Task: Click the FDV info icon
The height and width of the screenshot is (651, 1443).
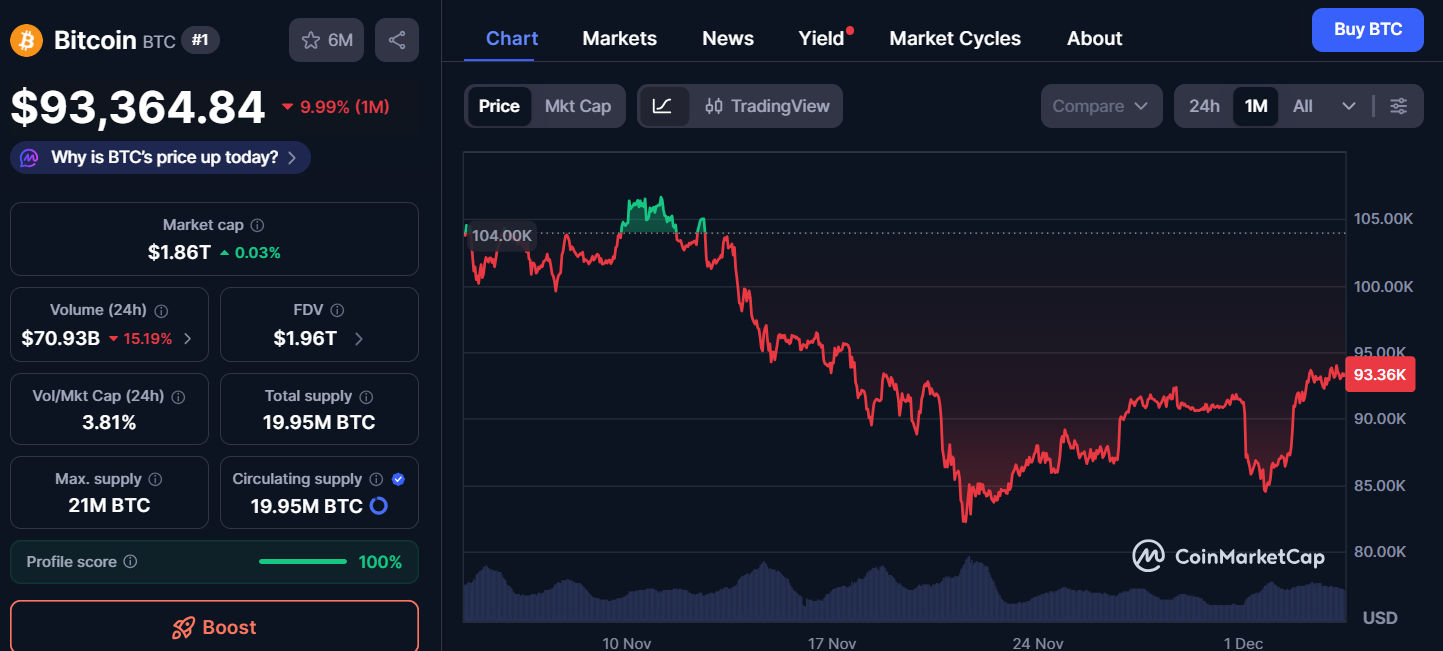Action: (338, 311)
